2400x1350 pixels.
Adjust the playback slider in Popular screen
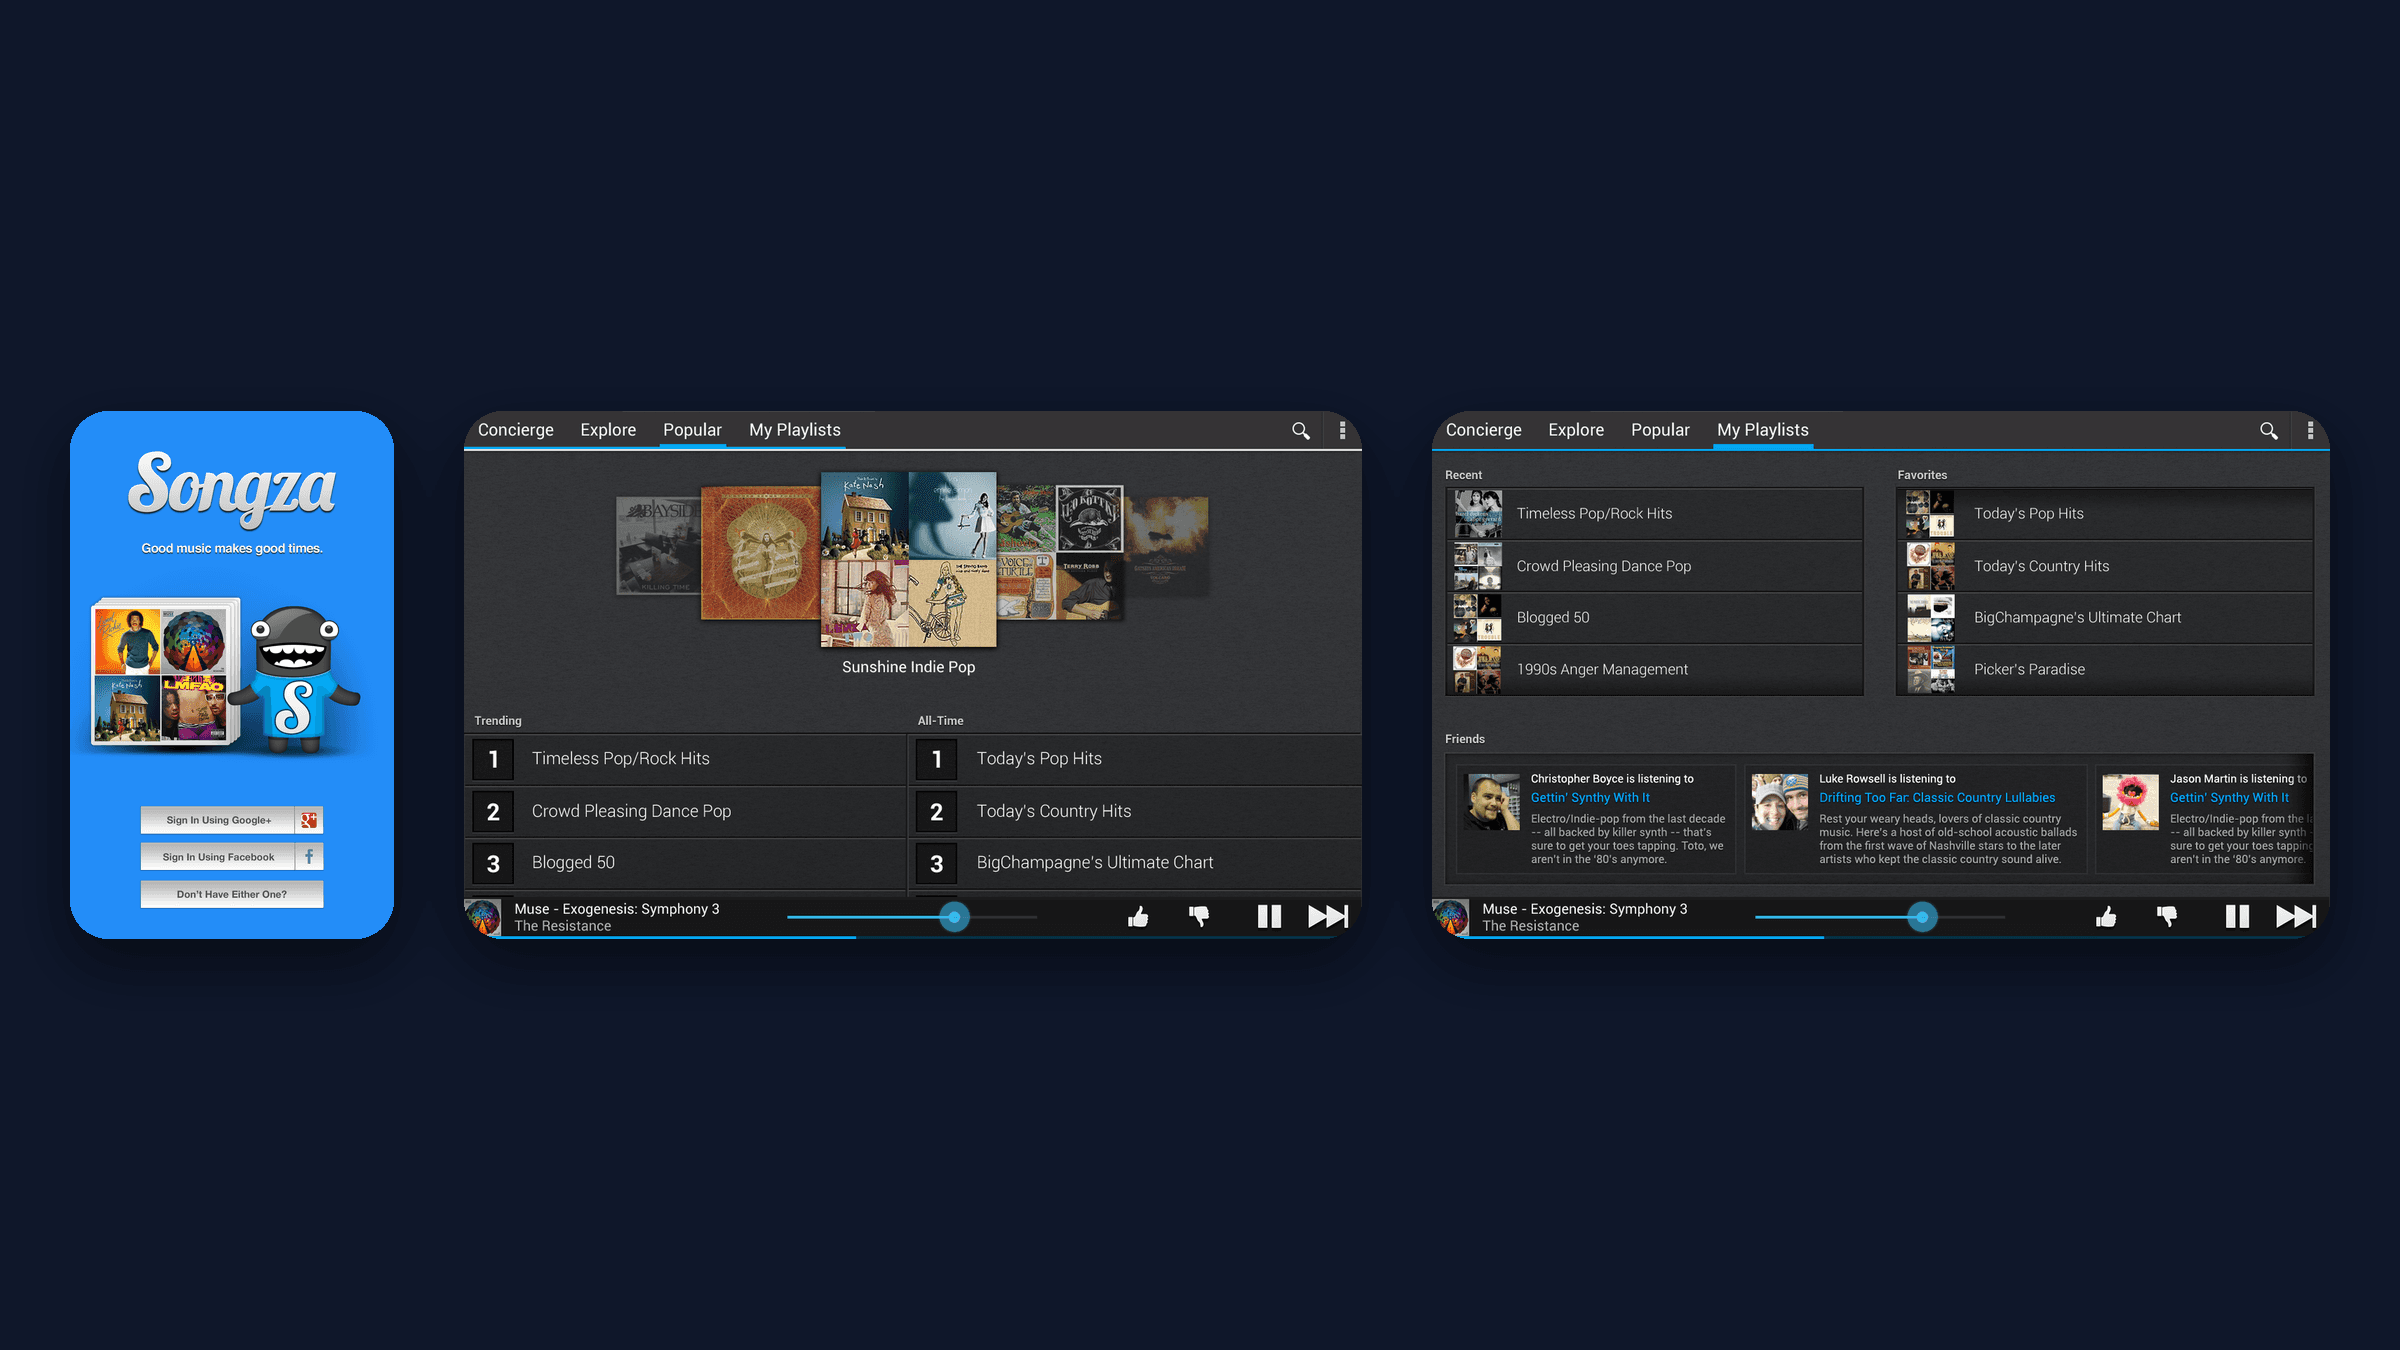(x=955, y=917)
